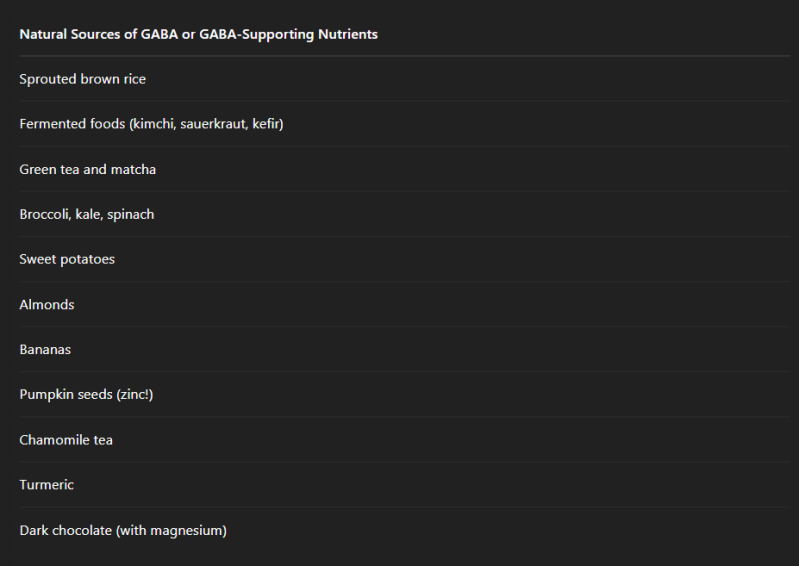799x566 pixels.
Task: Select the Chamomile tea entry
Action: coord(66,439)
